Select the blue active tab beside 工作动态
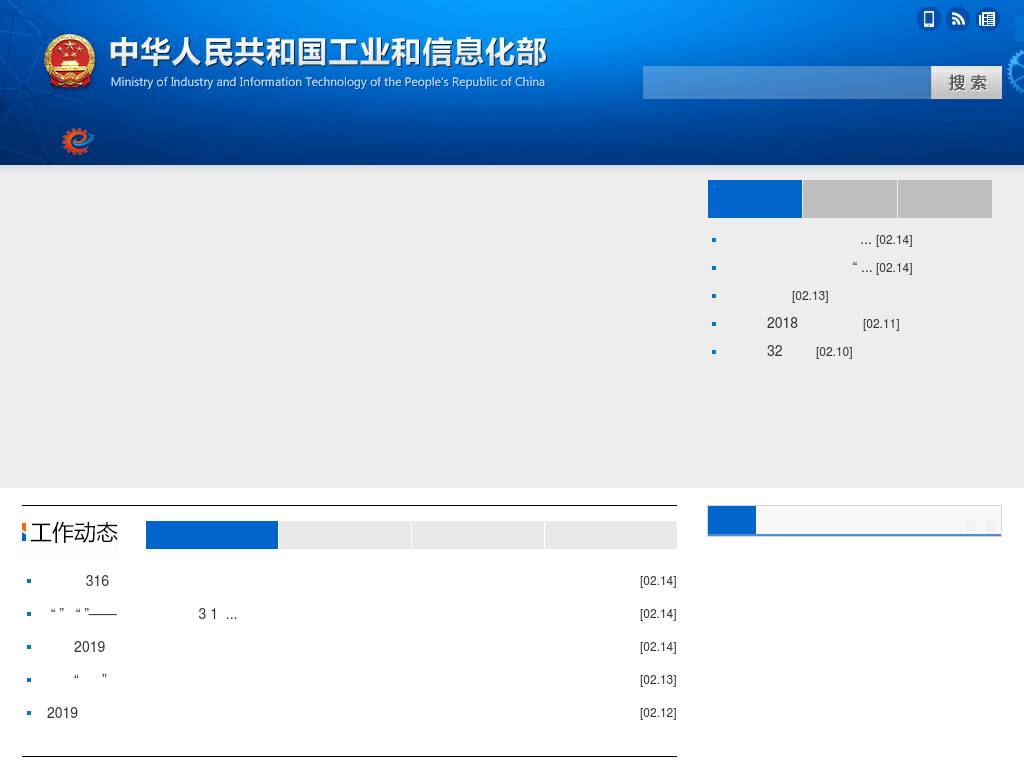Image resolution: width=1024 pixels, height=768 pixels. click(x=212, y=535)
